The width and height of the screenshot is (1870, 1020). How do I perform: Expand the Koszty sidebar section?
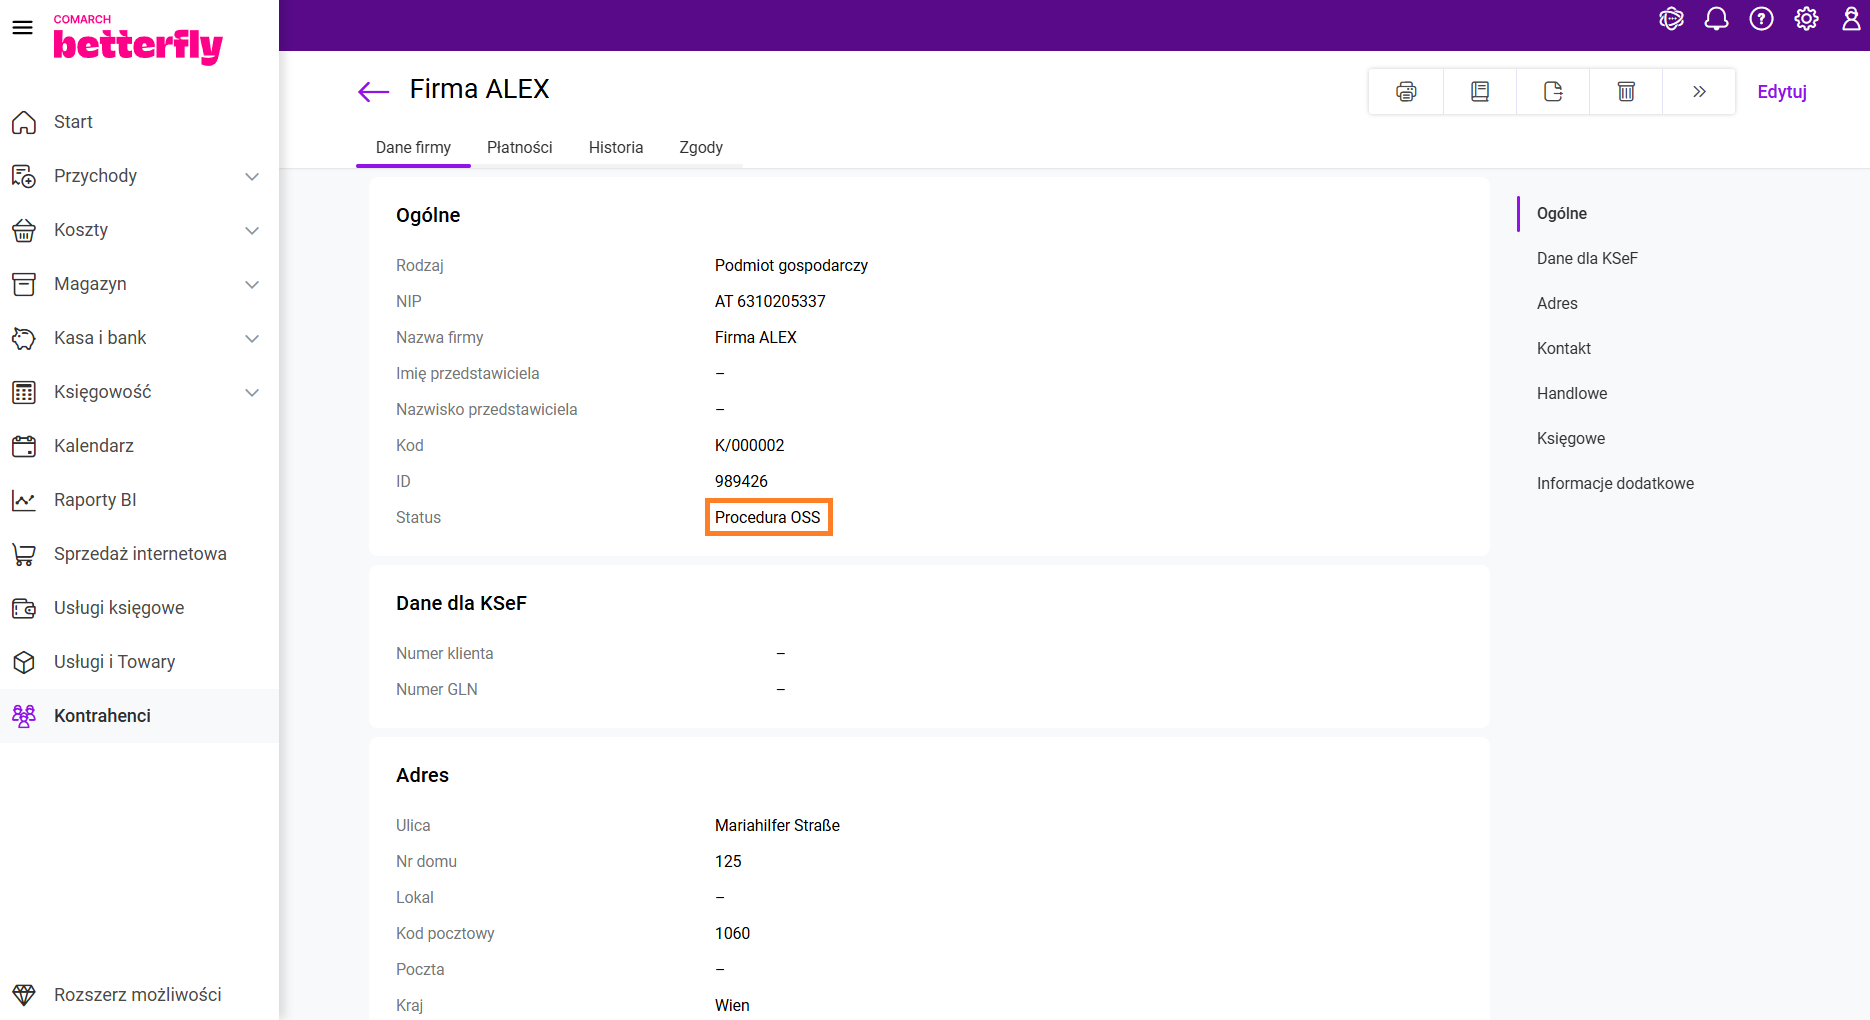(x=252, y=231)
